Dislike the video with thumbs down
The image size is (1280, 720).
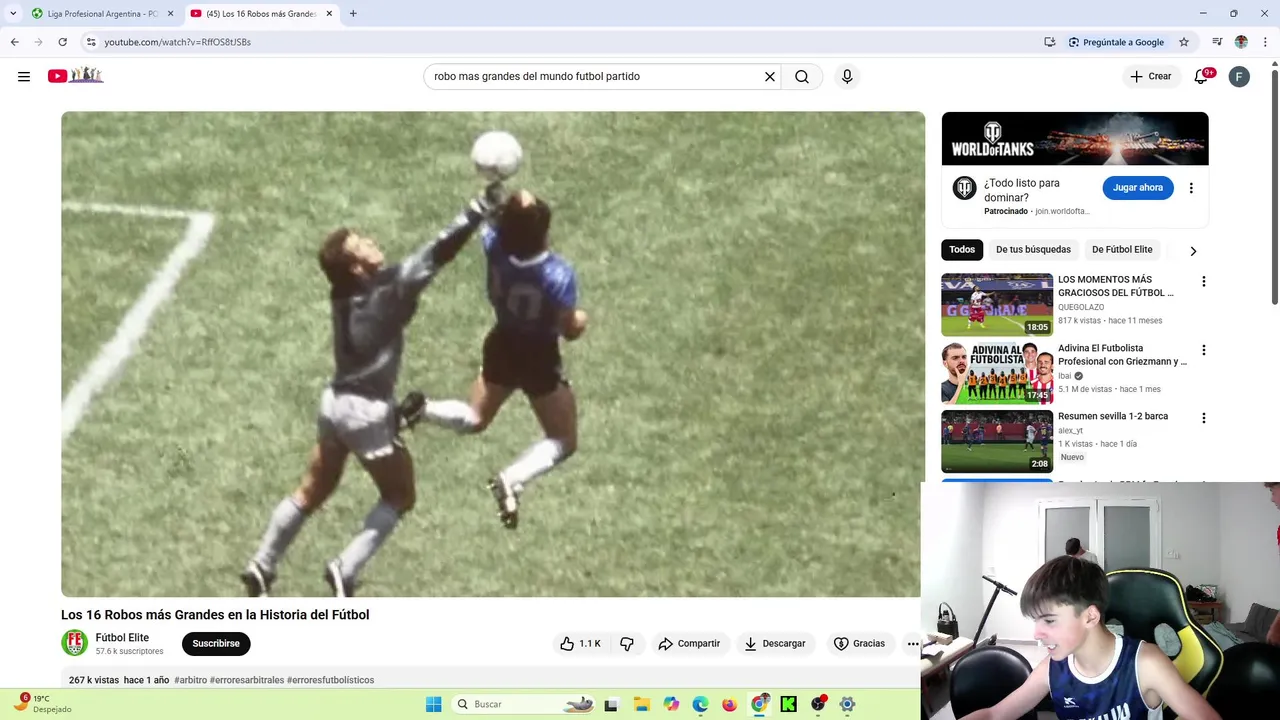click(627, 643)
